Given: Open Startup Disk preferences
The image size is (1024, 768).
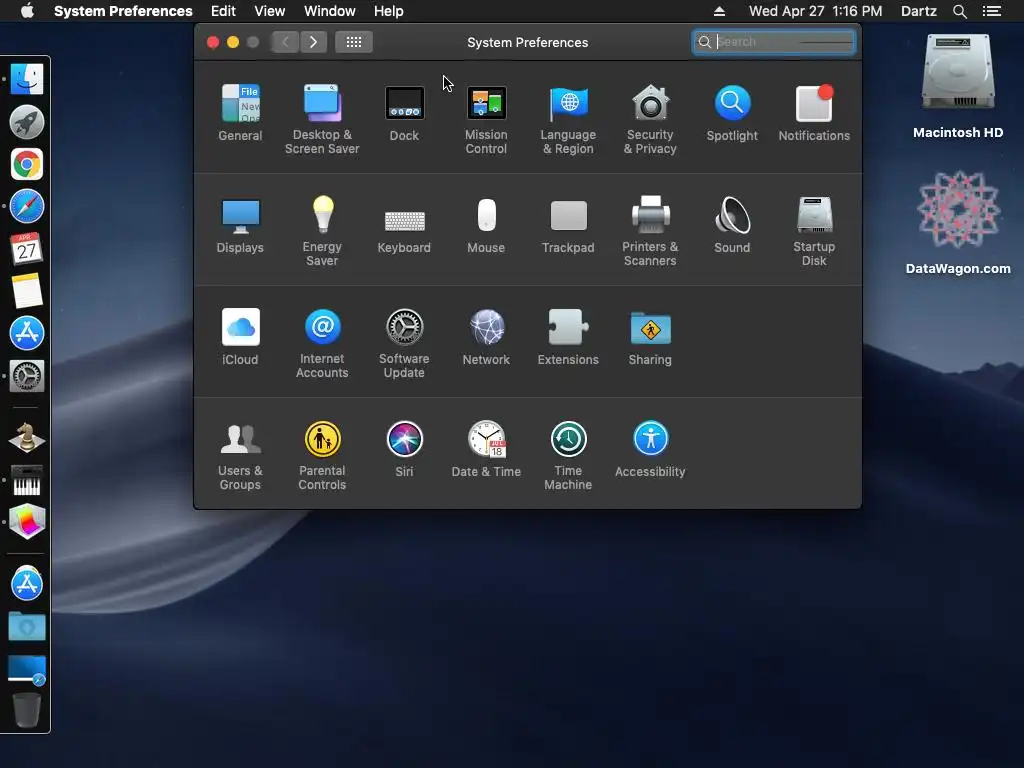Looking at the screenshot, I should 814,231.
